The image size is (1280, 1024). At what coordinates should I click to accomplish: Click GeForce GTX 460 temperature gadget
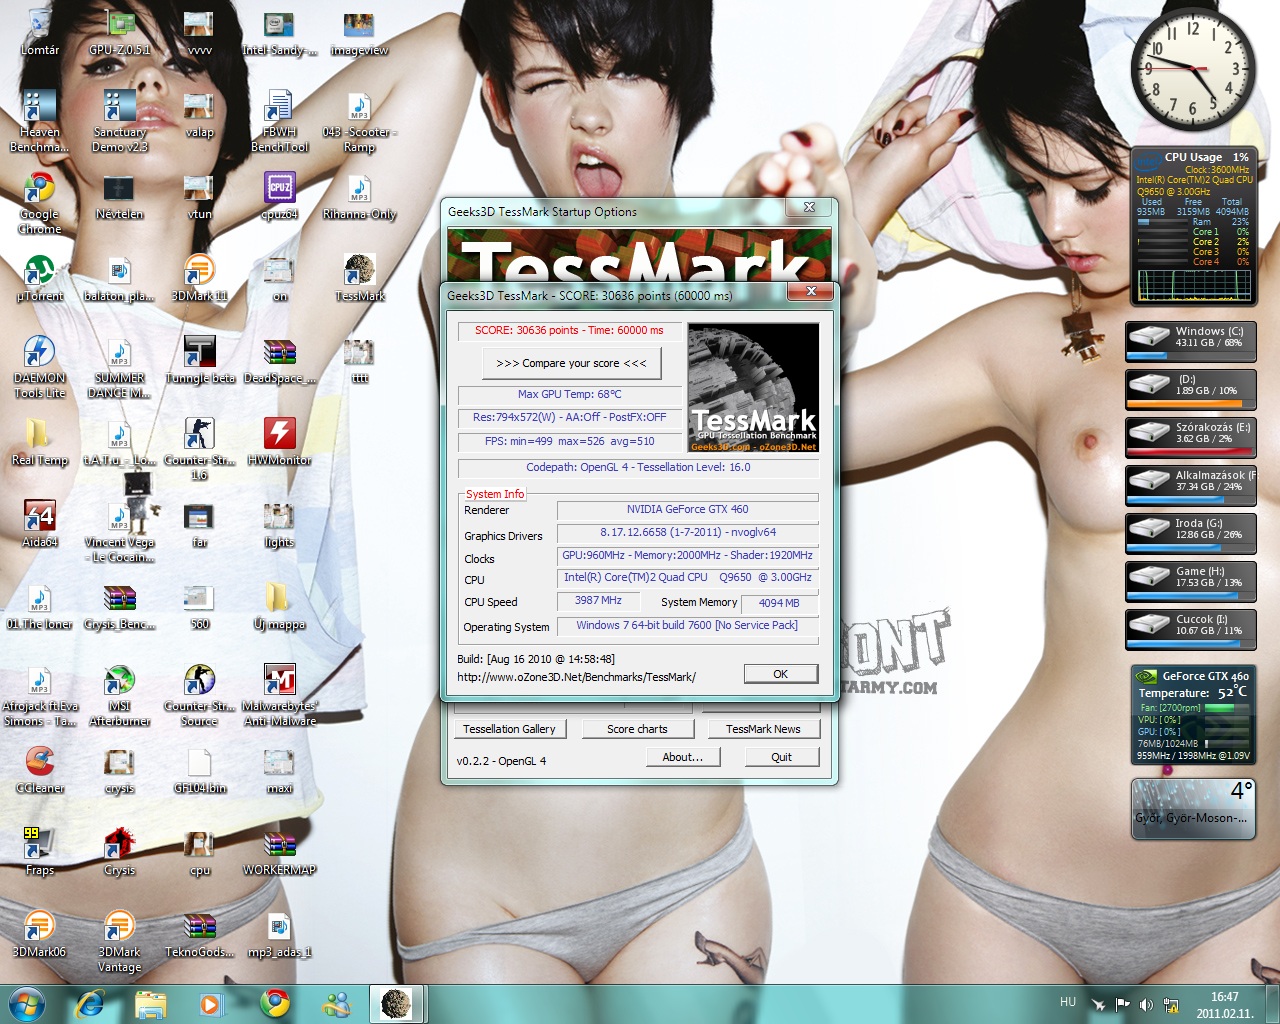1193,715
